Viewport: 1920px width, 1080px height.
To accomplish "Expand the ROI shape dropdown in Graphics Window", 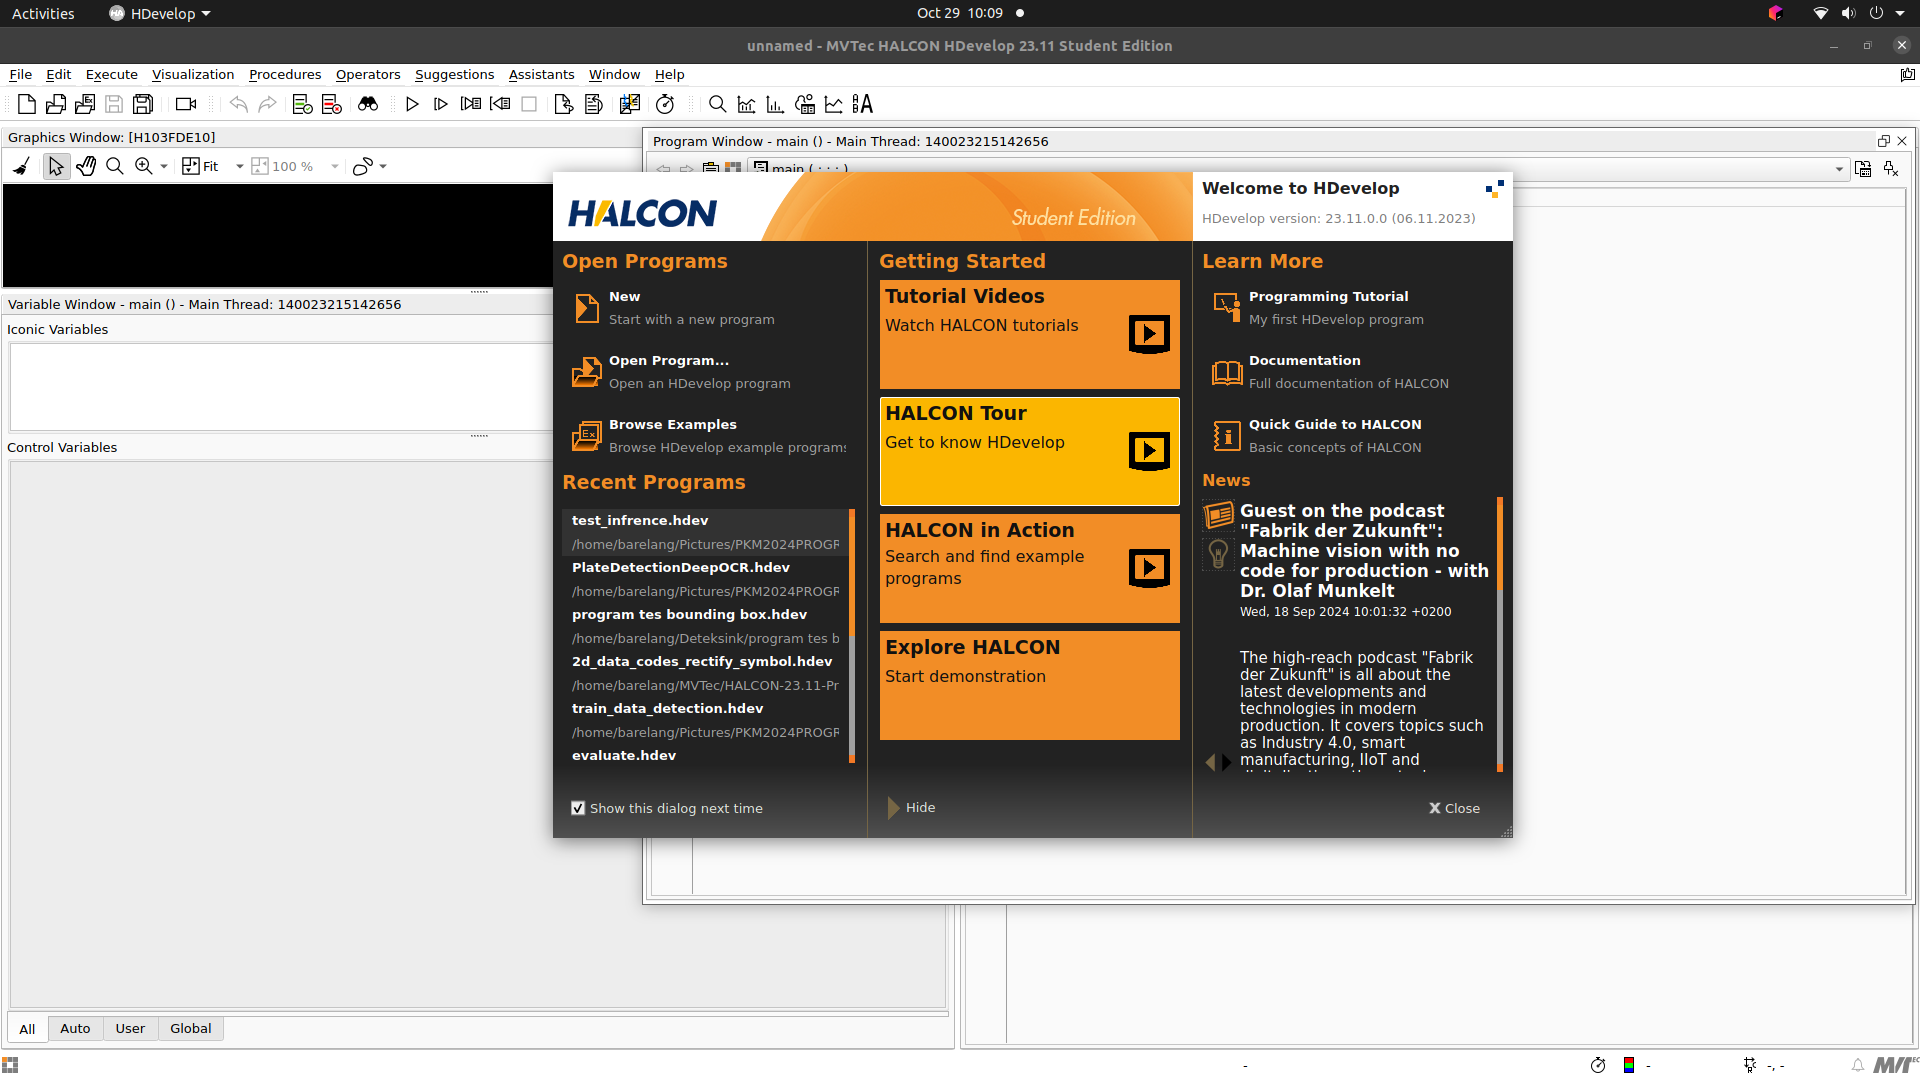I will click(383, 167).
